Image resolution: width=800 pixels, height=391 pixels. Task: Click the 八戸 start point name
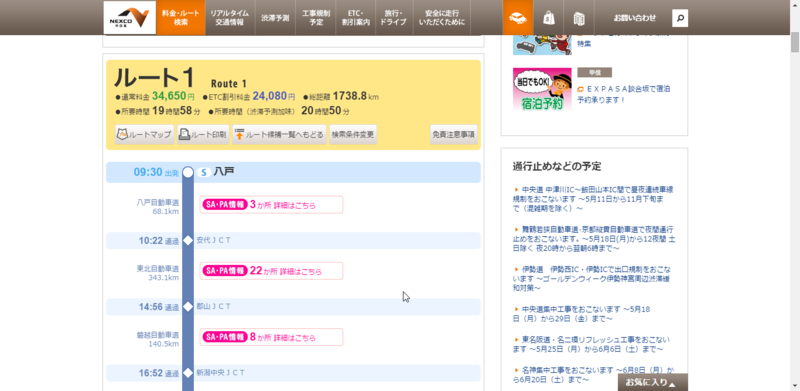[x=224, y=172]
